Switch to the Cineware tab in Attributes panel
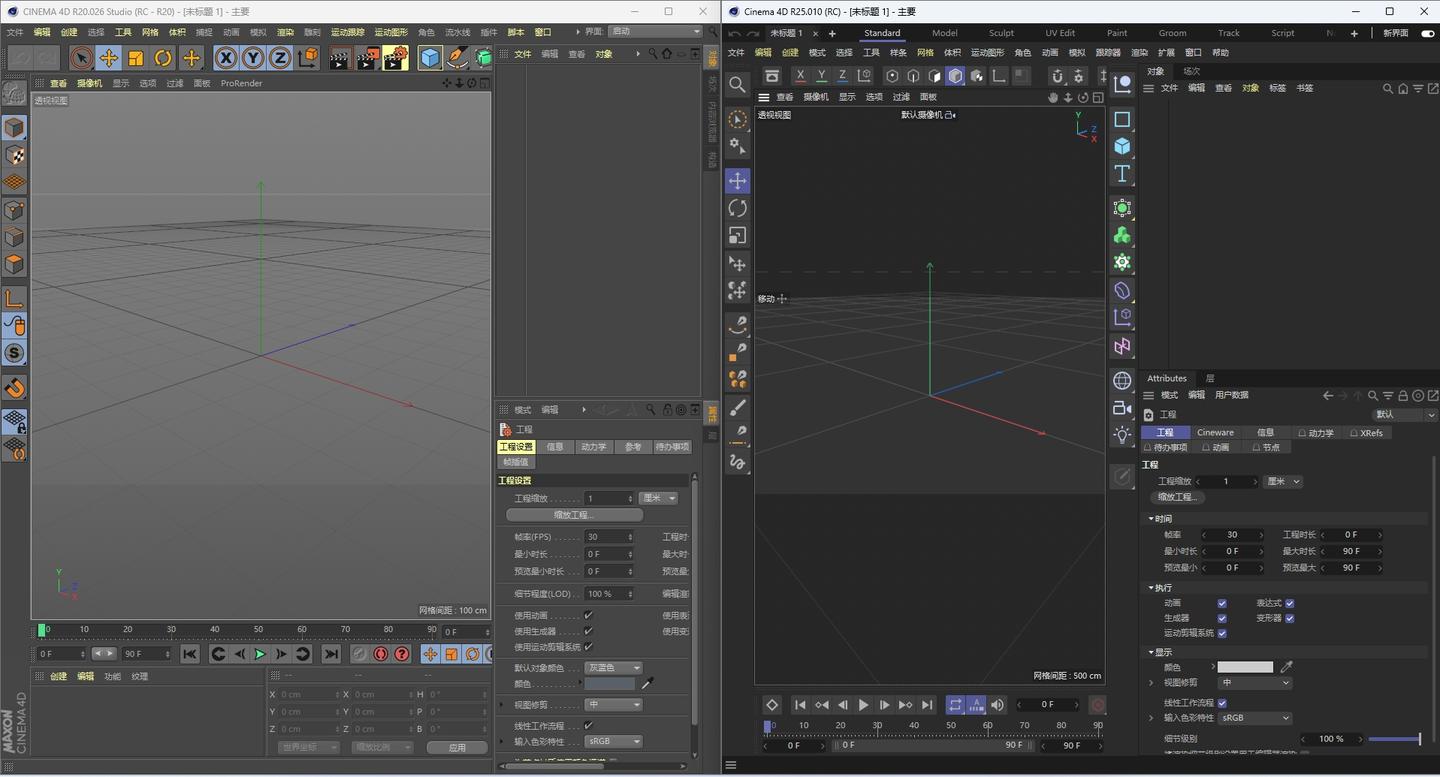The height and width of the screenshot is (777, 1440). (x=1215, y=432)
